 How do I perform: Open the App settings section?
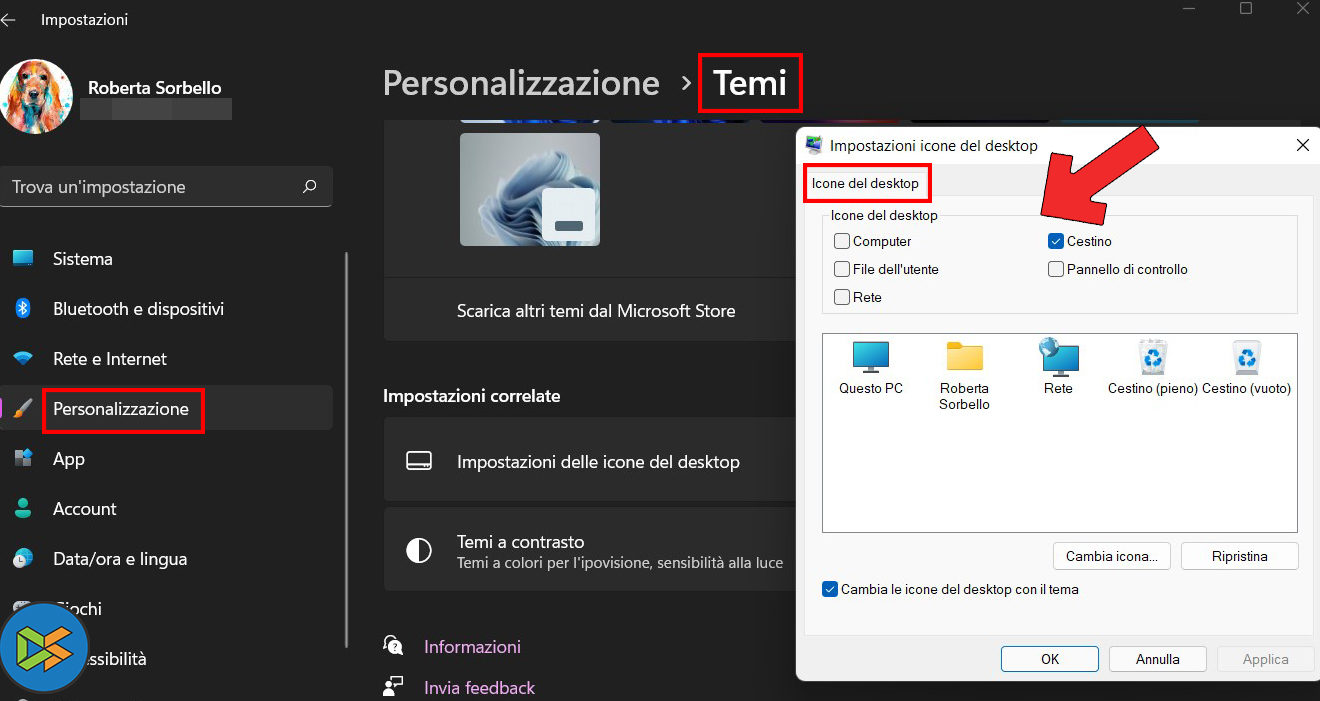point(166,459)
